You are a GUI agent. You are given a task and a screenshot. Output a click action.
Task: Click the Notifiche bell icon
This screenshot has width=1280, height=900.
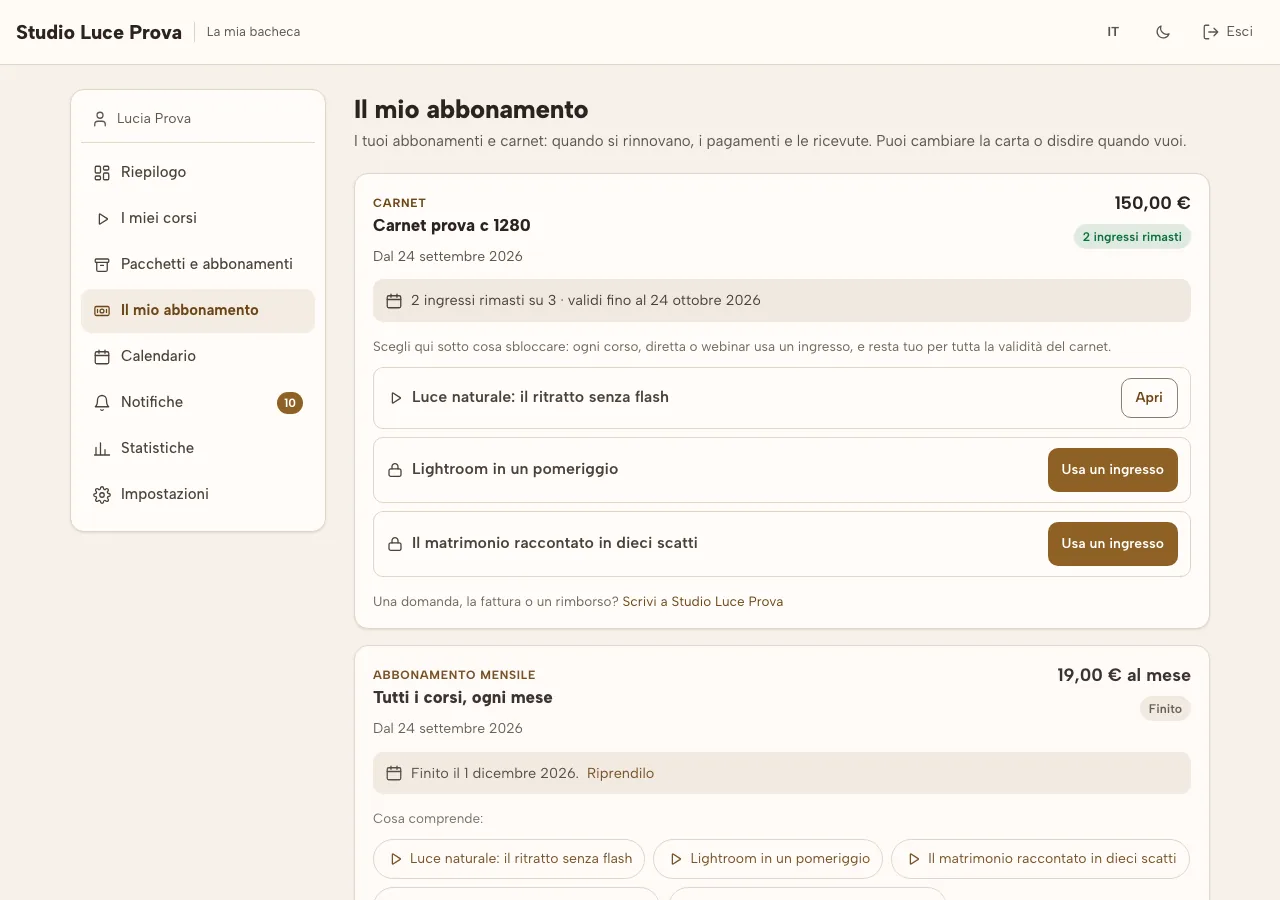(102, 403)
